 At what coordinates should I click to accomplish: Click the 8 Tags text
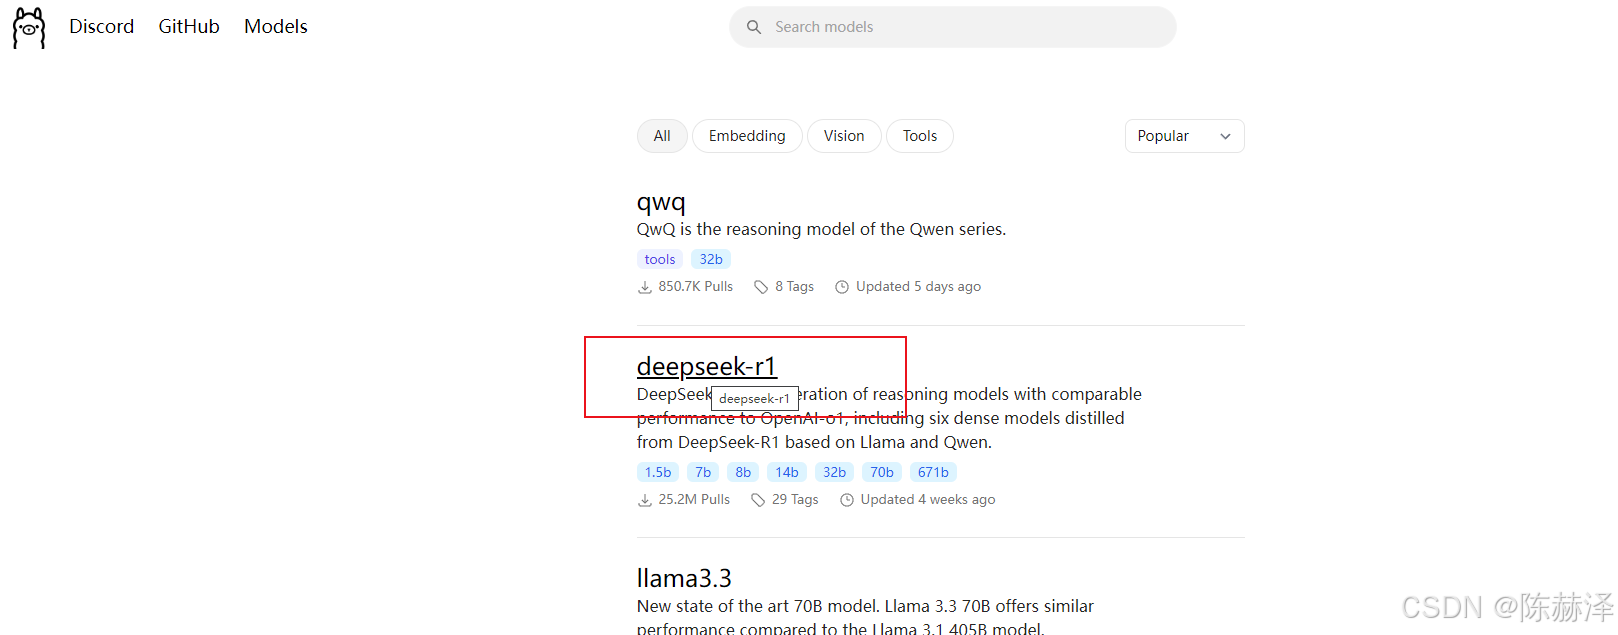point(795,287)
